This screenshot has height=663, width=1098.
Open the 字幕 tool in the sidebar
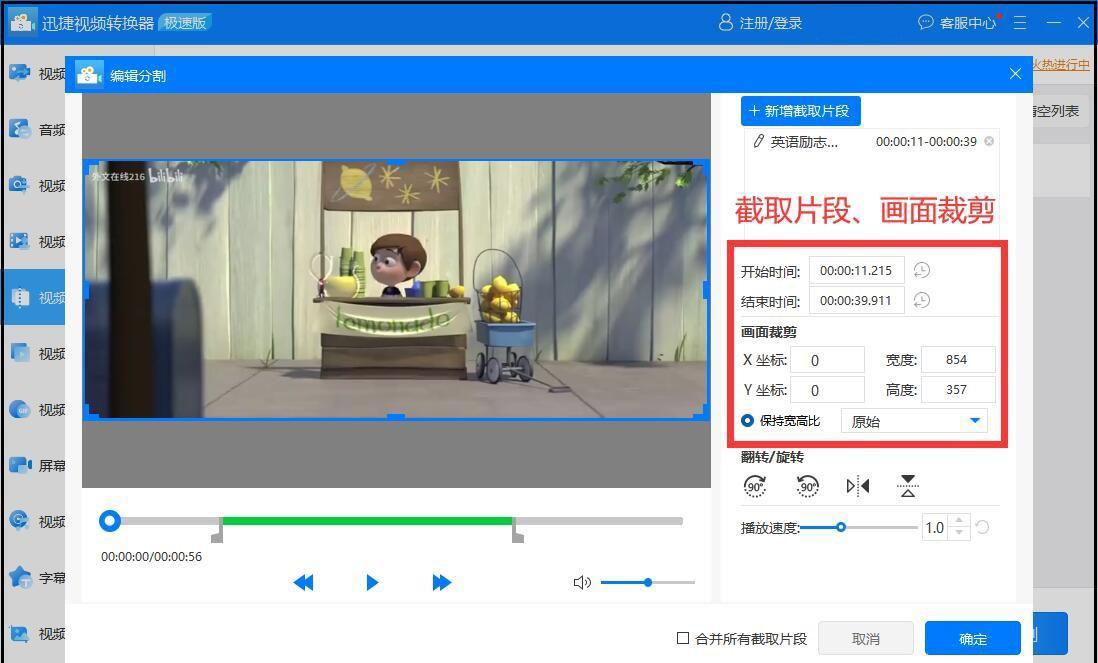click(35, 578)
